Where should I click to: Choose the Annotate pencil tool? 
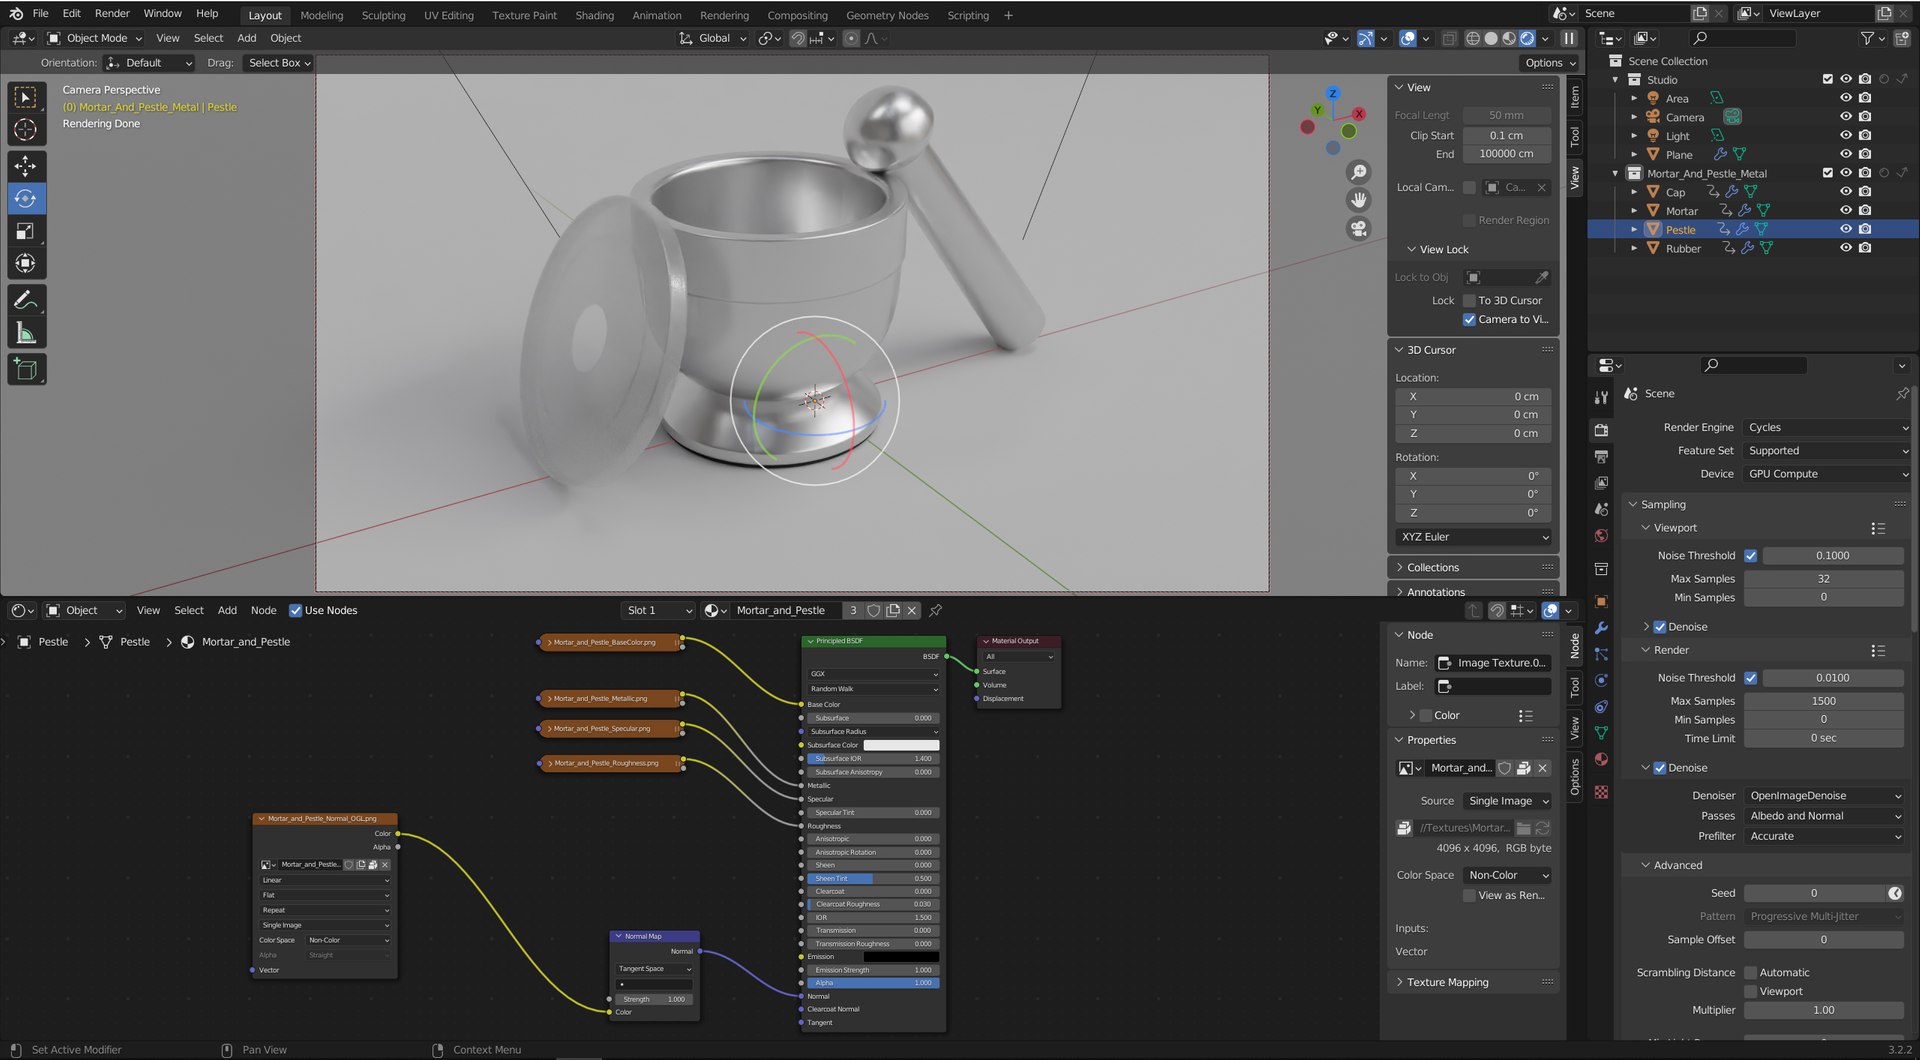pos(26,300)
